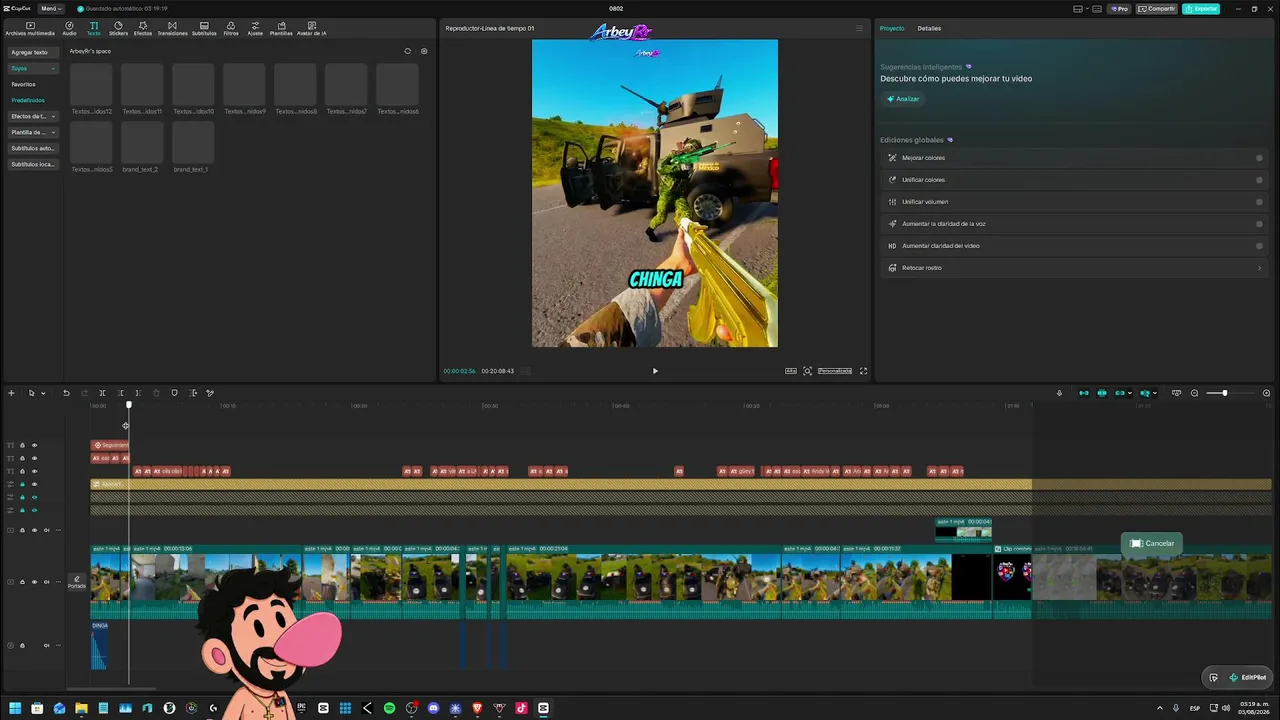Open the Avatar de IA icon
The height and width of the screenshot is (720, 1280).
pos(311,28)
